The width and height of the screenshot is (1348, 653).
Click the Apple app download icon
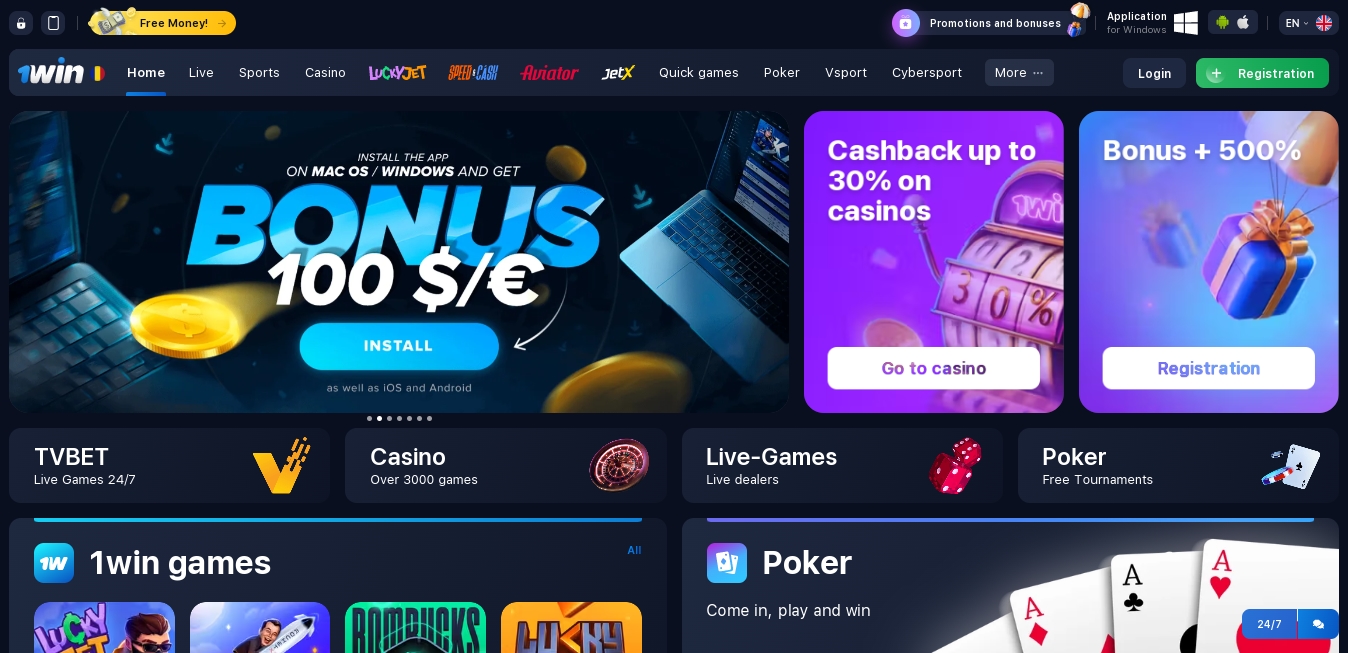click(x=1243, y=22)
